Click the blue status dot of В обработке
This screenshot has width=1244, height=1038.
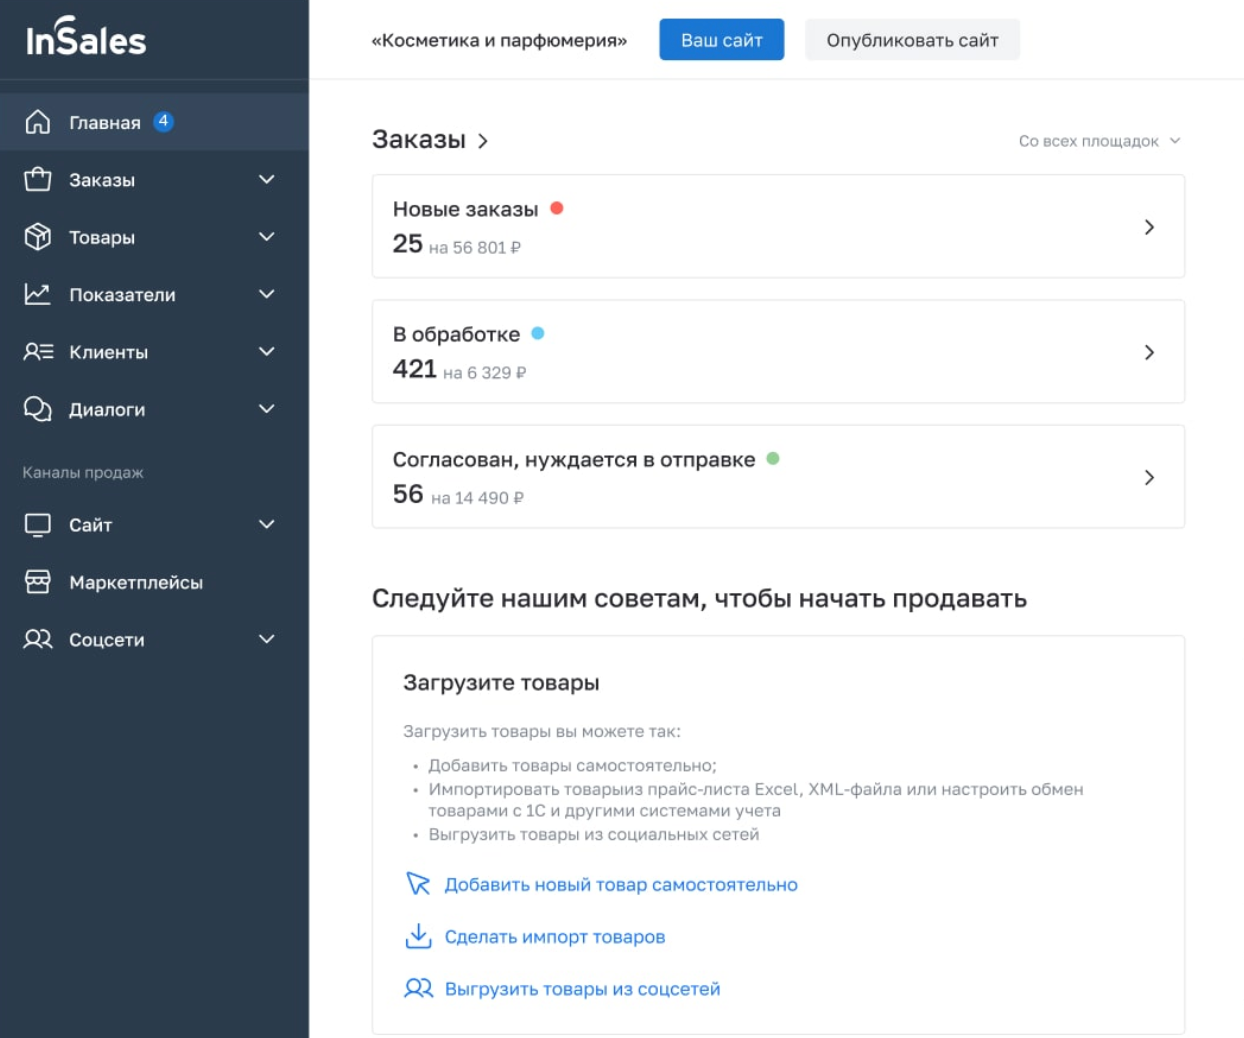(538, 333)
